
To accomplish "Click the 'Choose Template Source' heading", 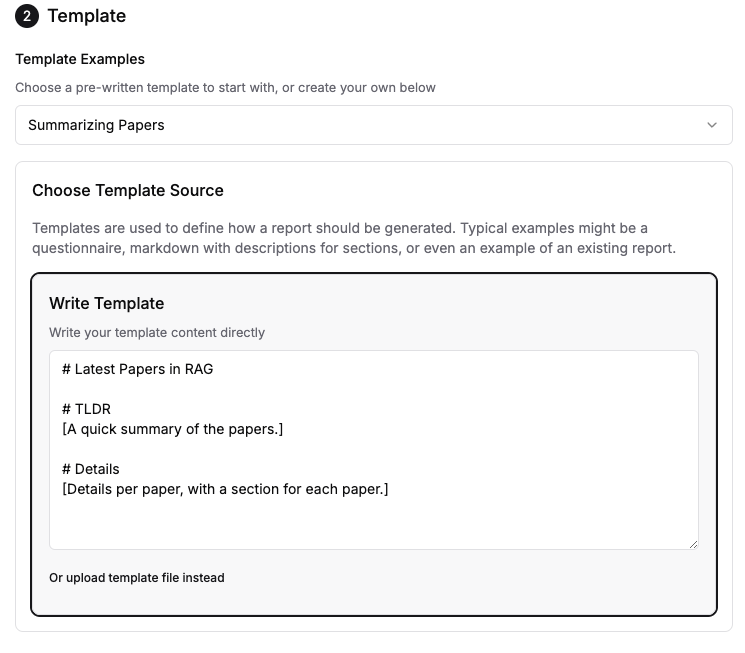I will (128, 190).
